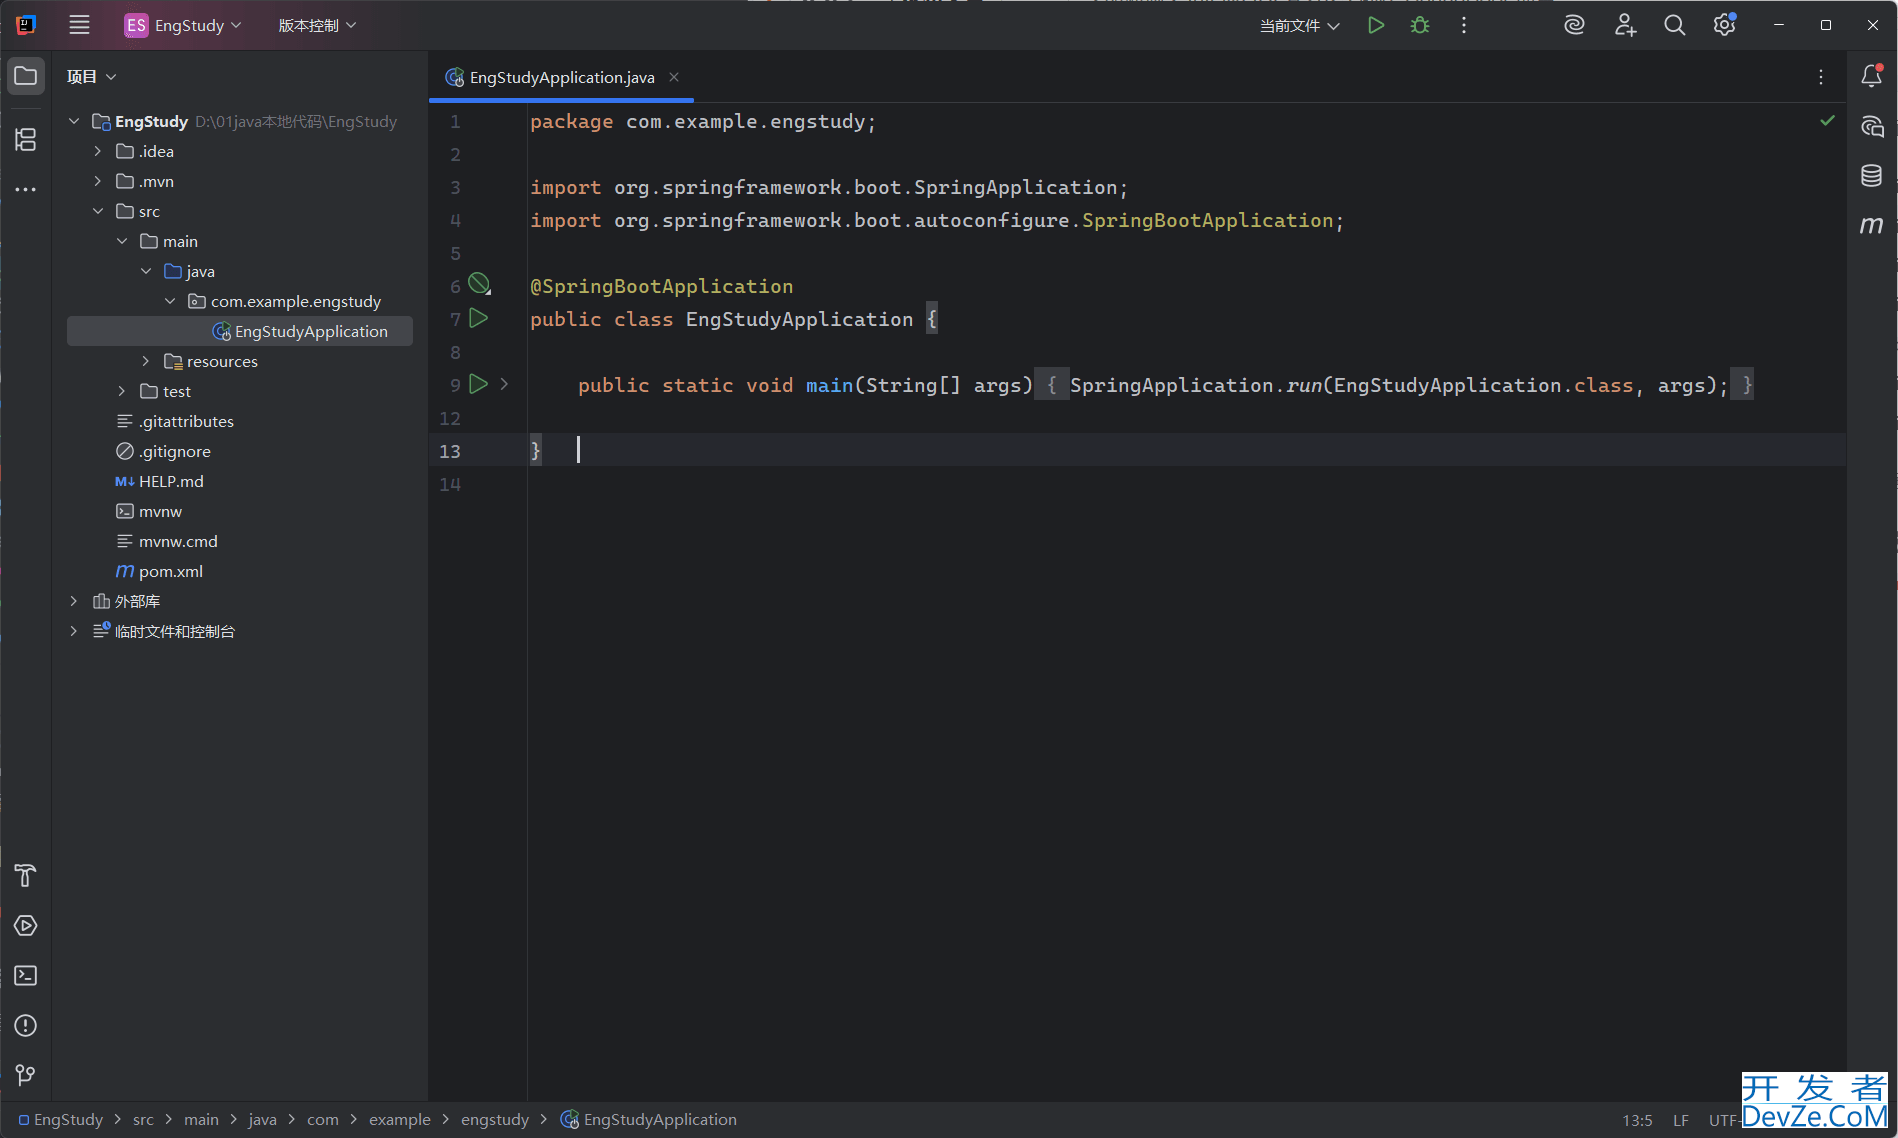Image resolution: width=1898 pixels, height=1138 pixels.
Task: Open the 当前文件 run configuration dropdown
Action: [1299, 25]
